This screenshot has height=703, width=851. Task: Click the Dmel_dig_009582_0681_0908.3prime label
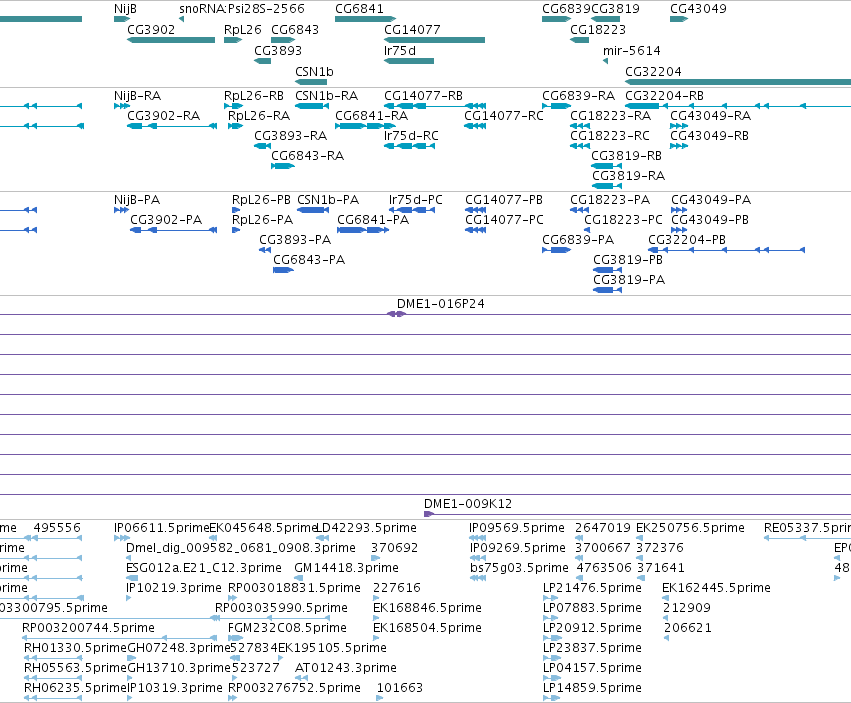tap(240, 548)
